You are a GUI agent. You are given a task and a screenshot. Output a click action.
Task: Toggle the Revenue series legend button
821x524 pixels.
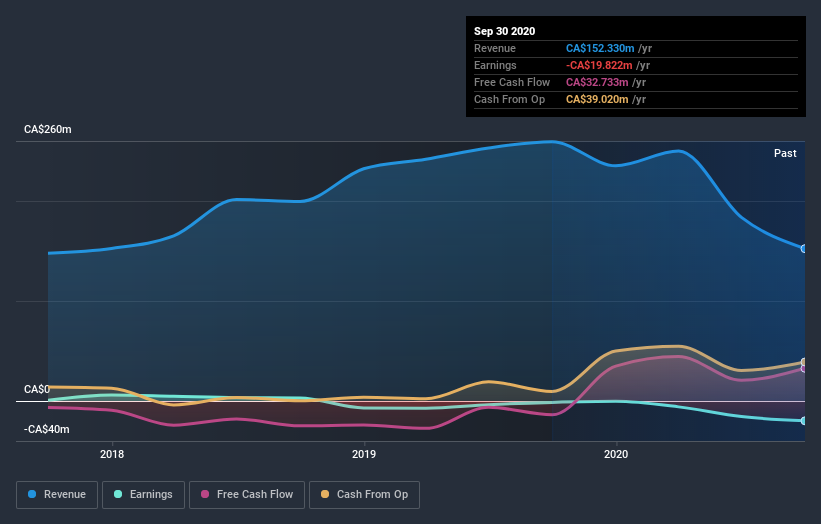pos(57,495)
